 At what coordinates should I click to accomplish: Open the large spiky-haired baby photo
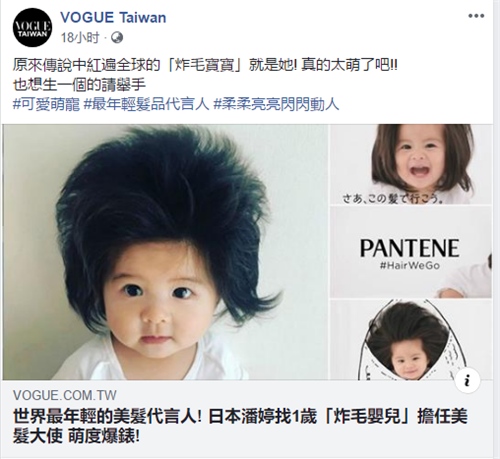click(x=165, y=252)
